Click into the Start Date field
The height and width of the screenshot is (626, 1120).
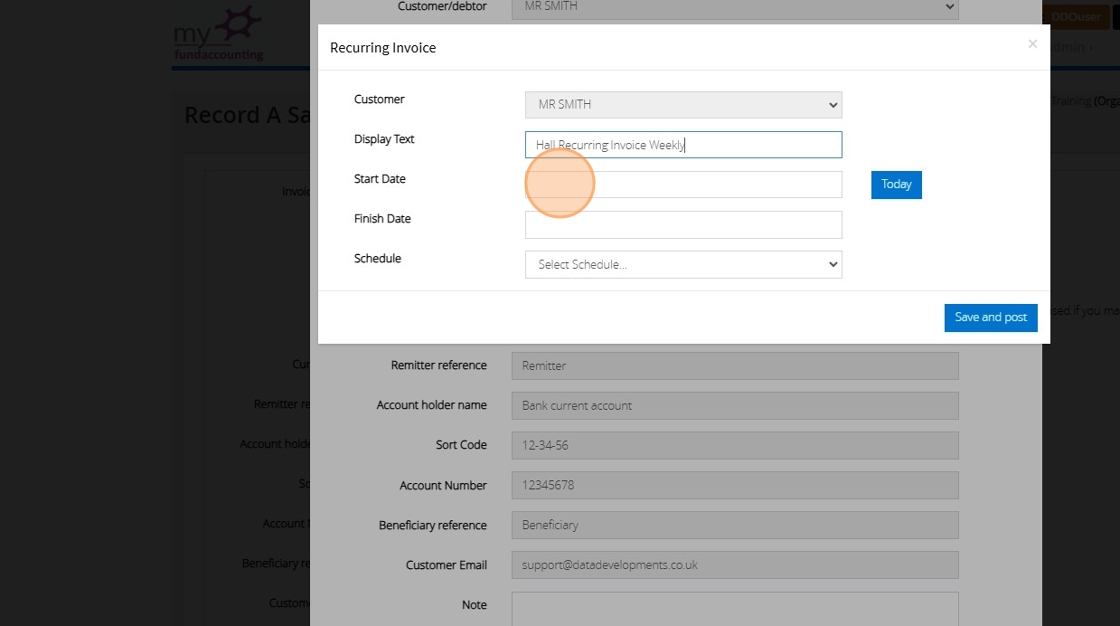pyautogui.click(x=683, y=185)
